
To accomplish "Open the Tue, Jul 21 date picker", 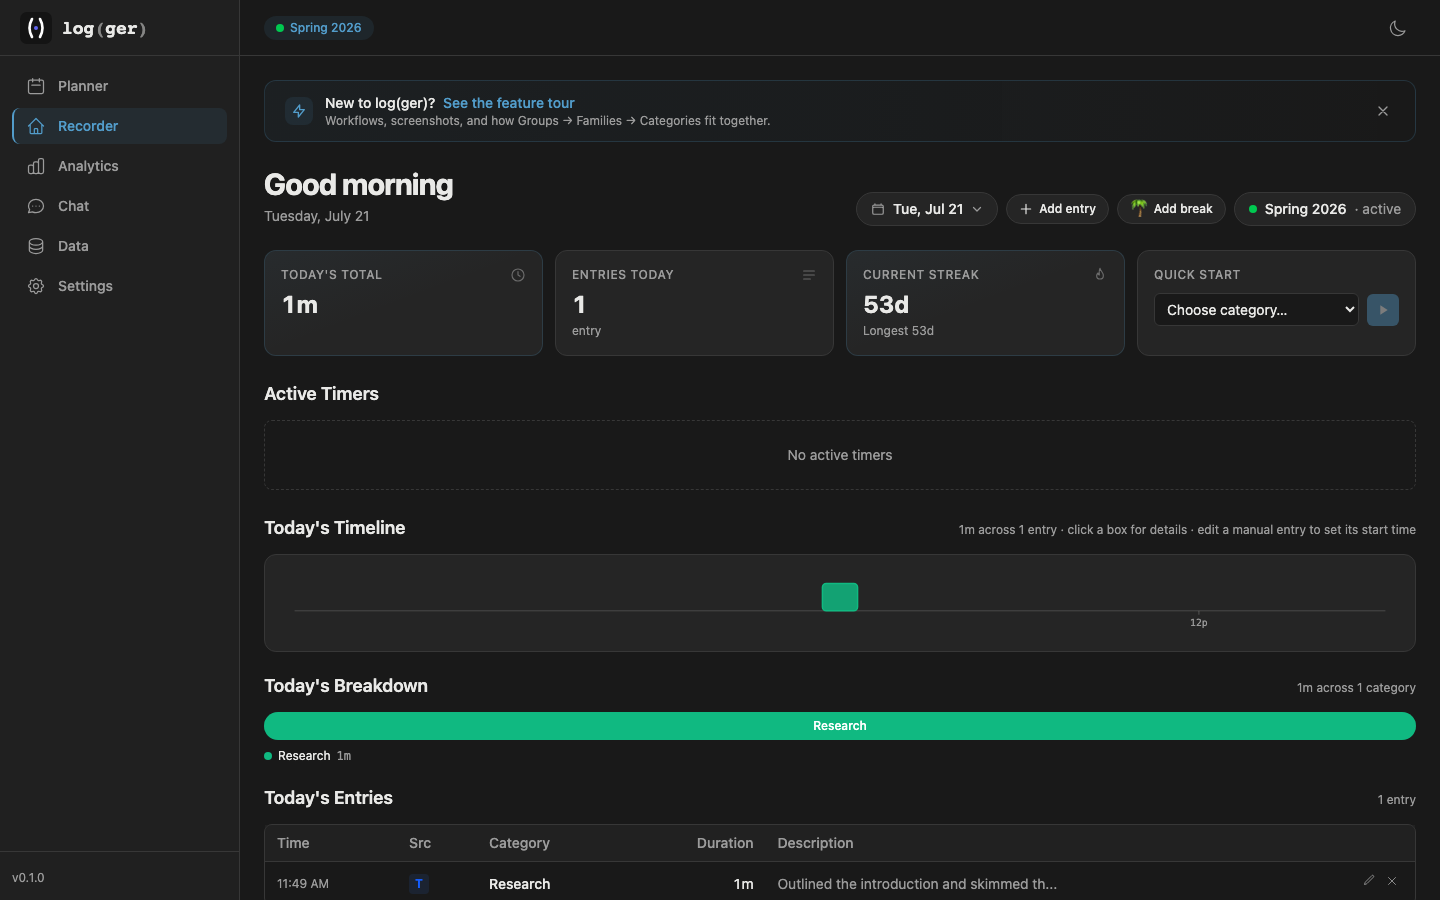I will coord(927,209).
